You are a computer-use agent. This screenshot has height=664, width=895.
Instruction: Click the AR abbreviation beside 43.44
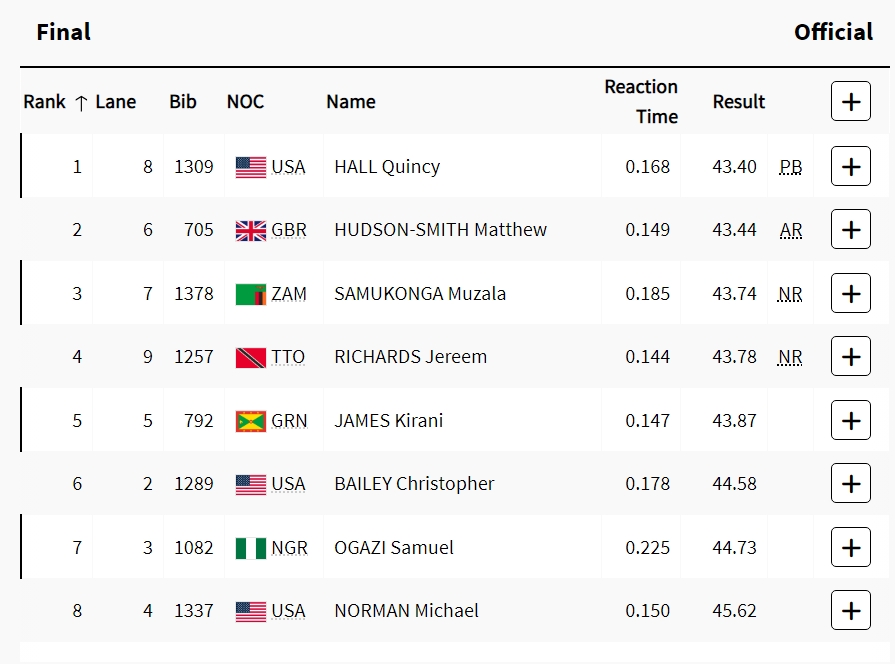790,230
